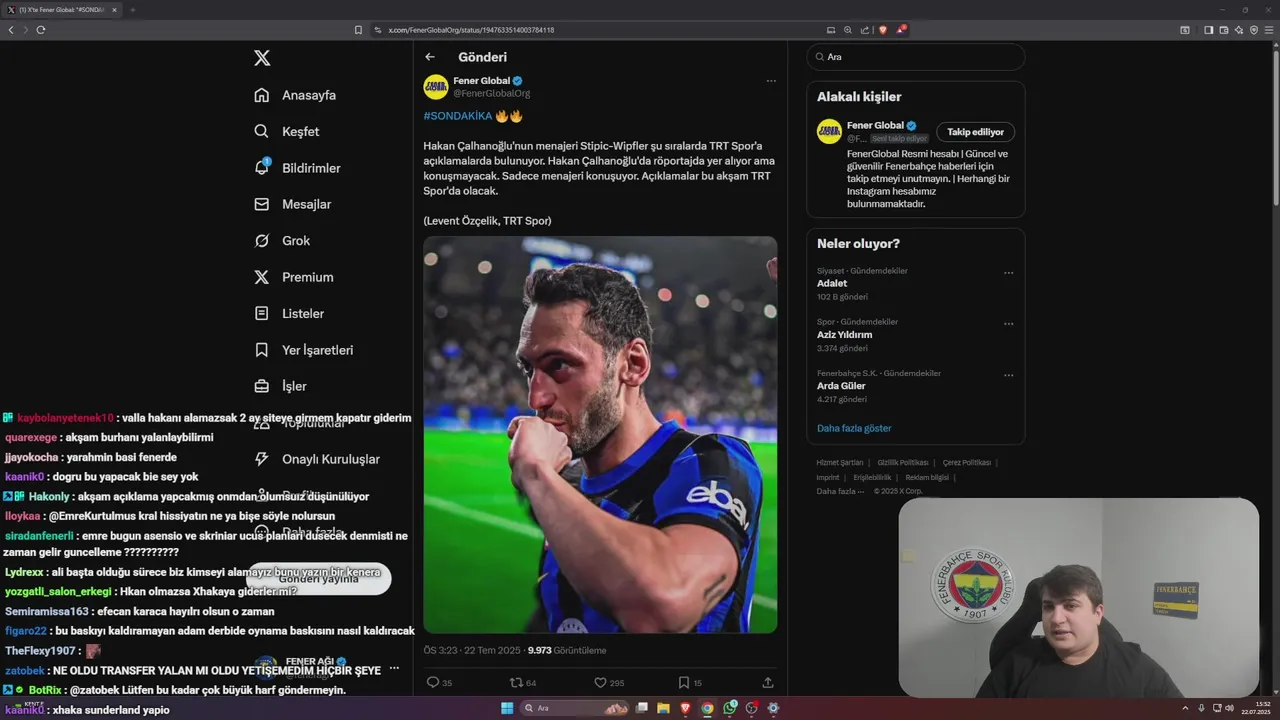1280x720 pixels.
Task: Open Yer İşaretleri bookmarks
Action: 303,350
